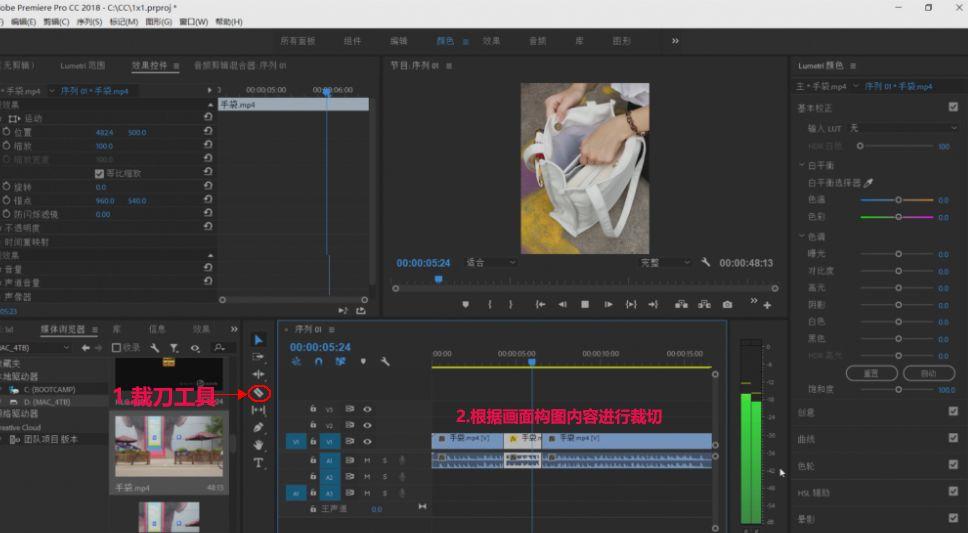The image size is (968, 533).
Task: Click the Extract button
Action: (704, 304)
